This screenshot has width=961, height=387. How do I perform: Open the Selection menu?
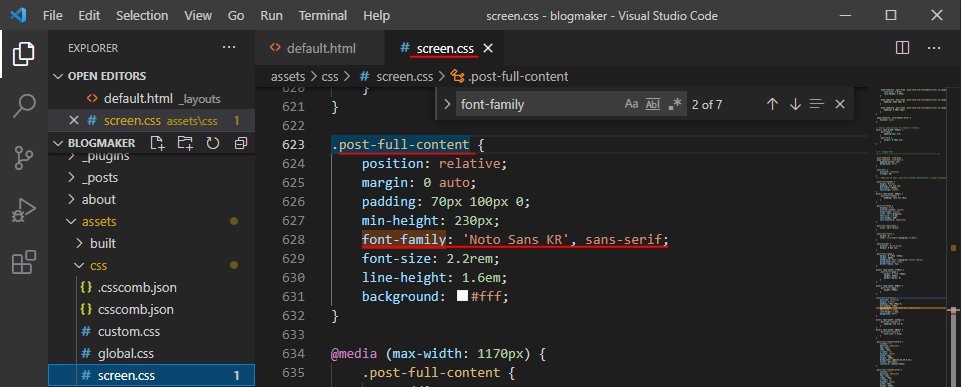pos(142,15)
